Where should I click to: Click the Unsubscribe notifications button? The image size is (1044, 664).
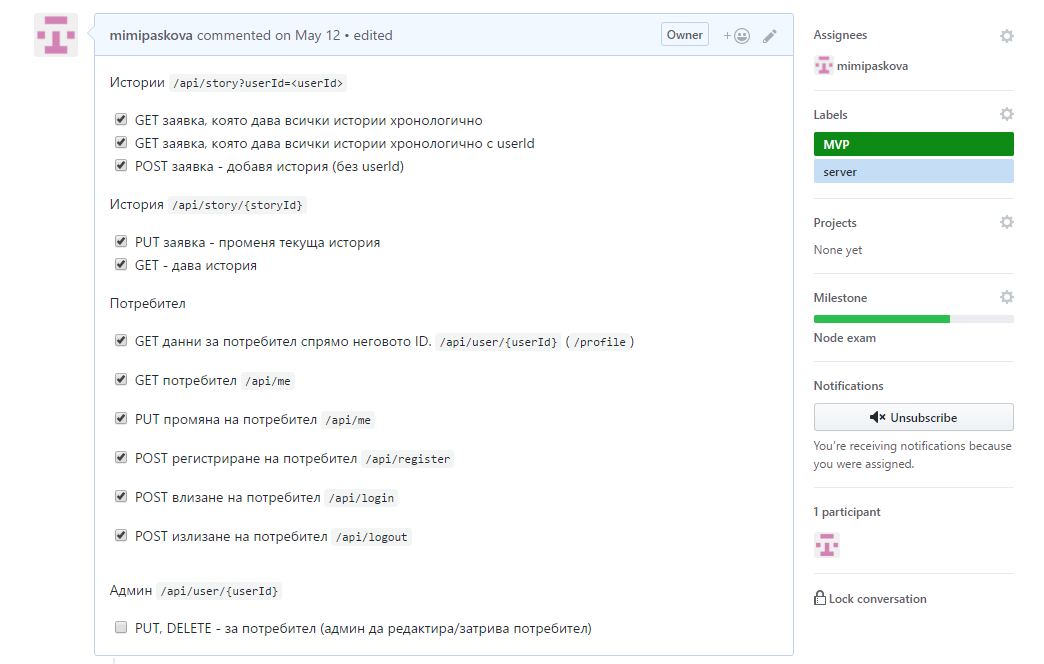click(913, 417)
